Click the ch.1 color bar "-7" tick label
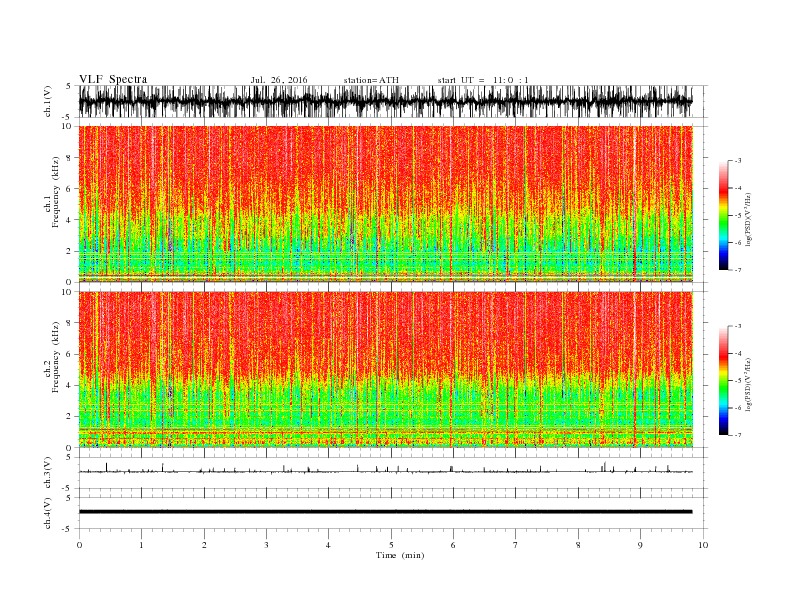 [738, 270]
